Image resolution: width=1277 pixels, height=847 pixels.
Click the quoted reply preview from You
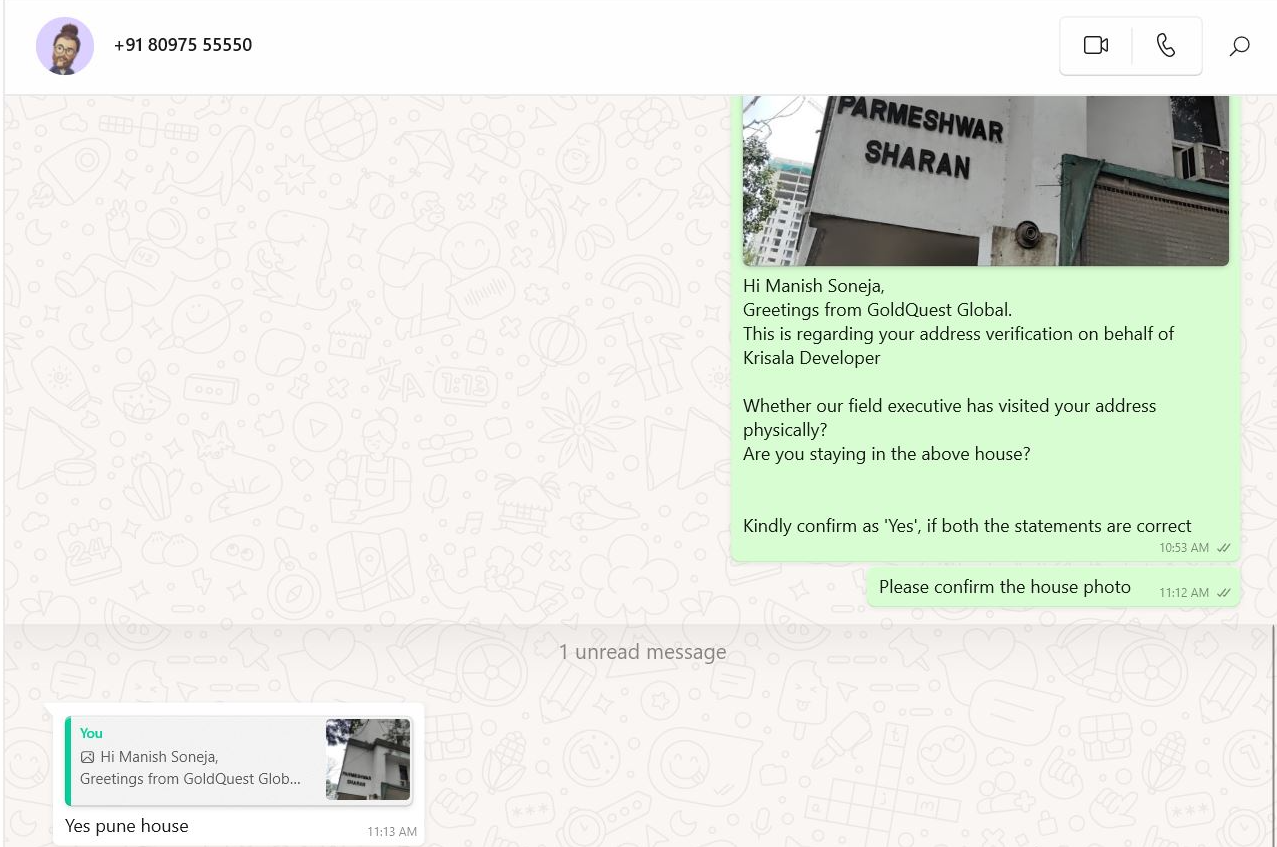click(239, 760)
